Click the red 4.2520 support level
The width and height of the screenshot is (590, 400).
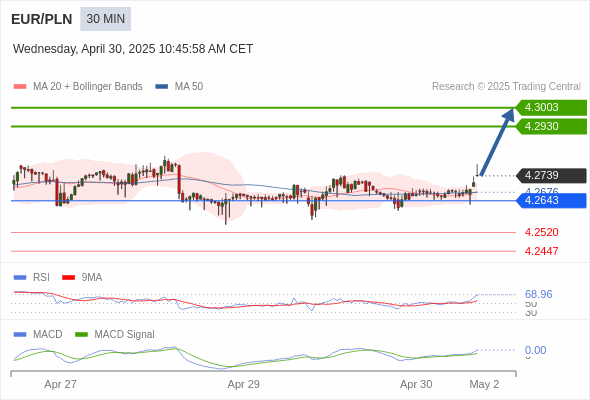[541, 232]
